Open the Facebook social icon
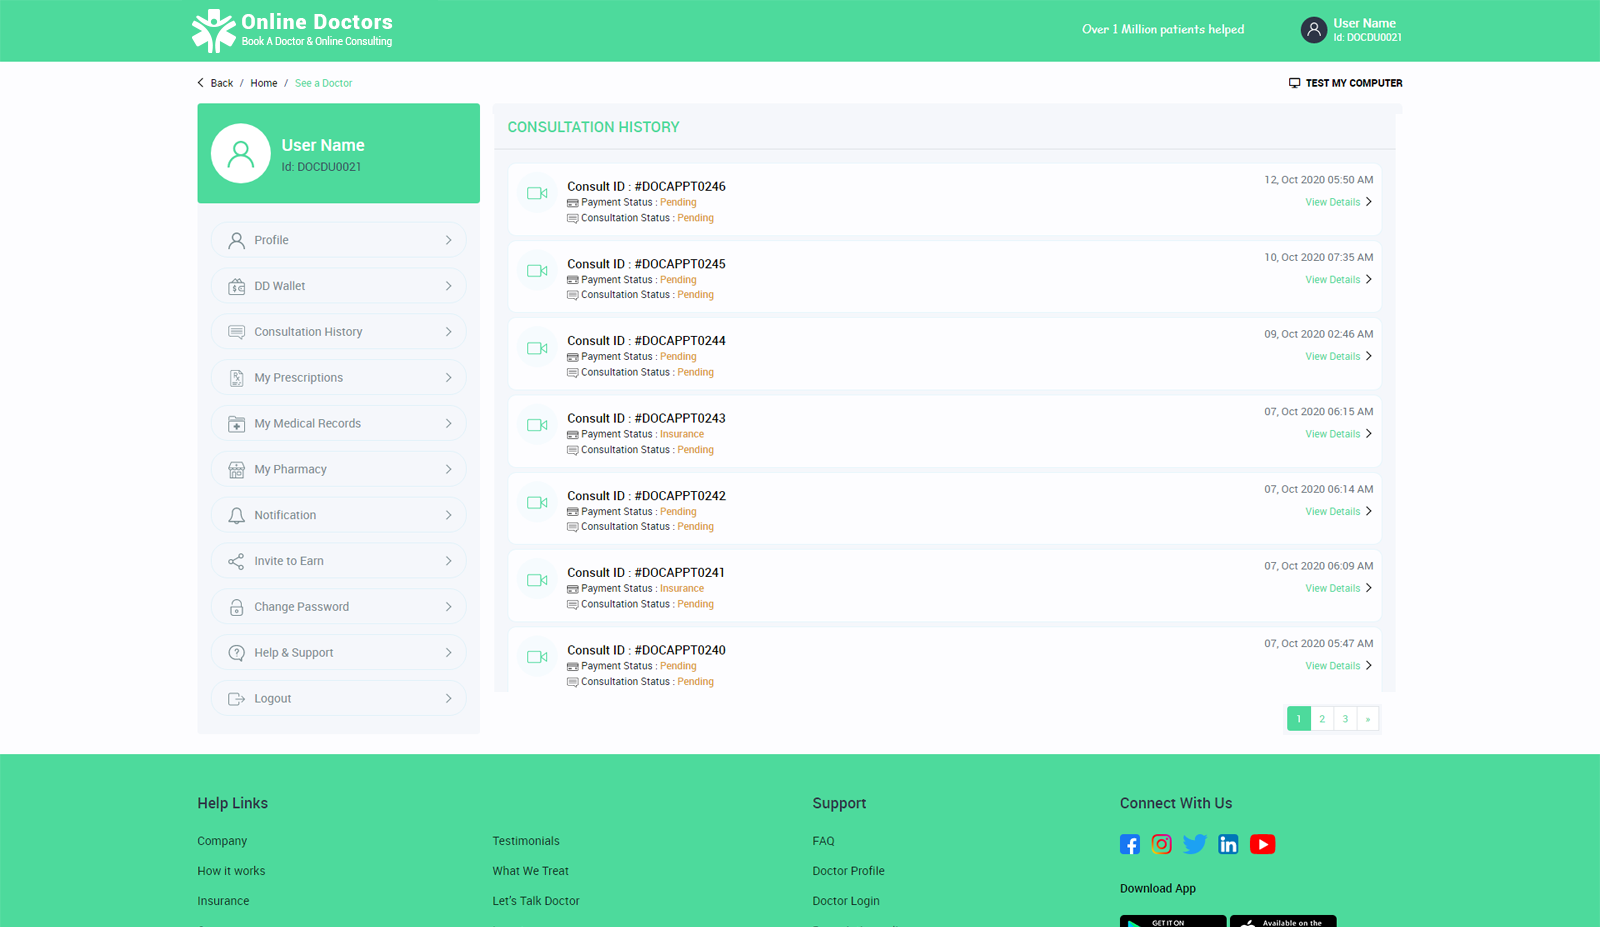Screen dimensions: 1600x927 click(x=1130, y=844)
